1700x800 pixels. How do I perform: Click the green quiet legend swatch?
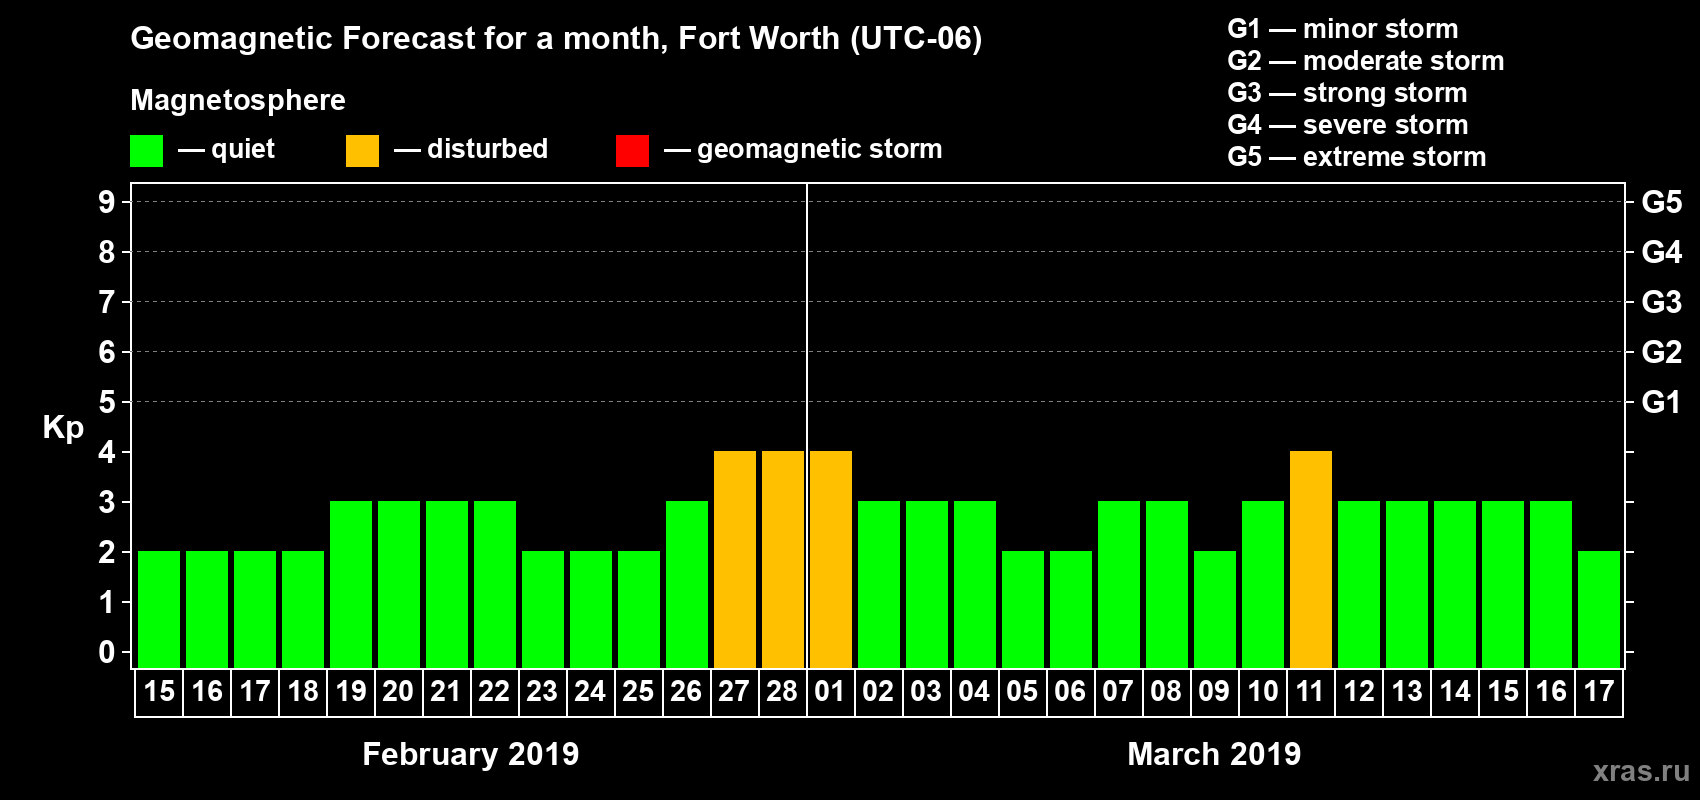click(146, 151)
